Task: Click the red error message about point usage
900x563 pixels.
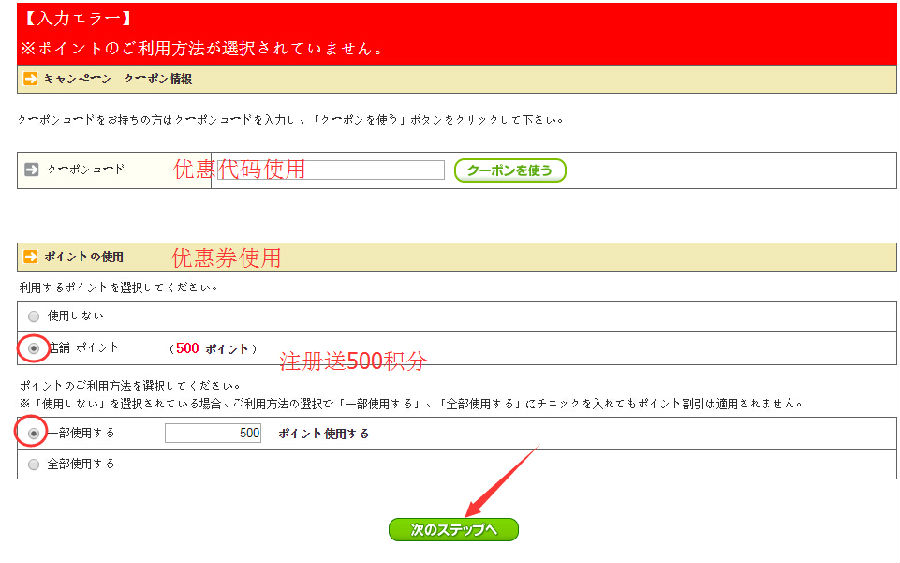Action: [202, 48]
